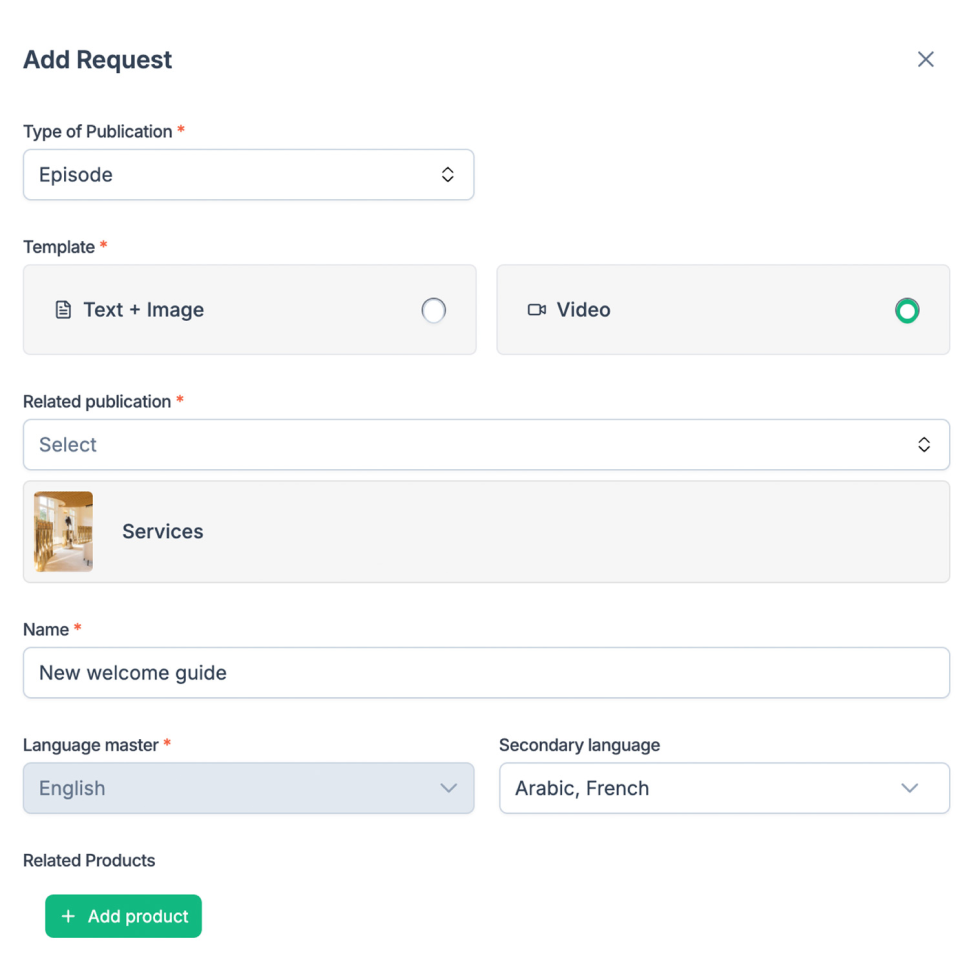Screen dimensions: 969x969
Task: Click the camera icon beside Video
Action: pos(537,310)
